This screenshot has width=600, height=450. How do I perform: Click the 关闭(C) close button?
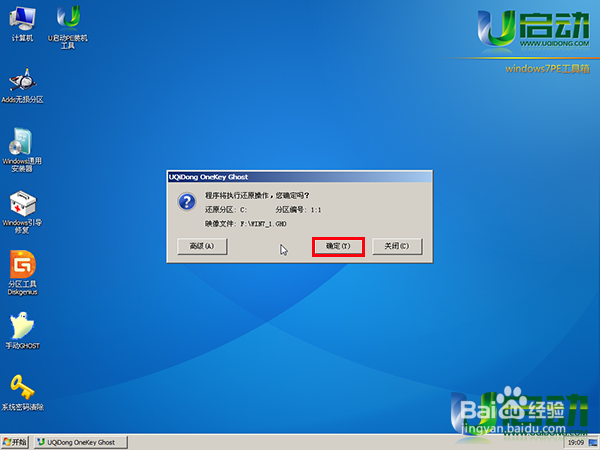[x=397, y=246]
